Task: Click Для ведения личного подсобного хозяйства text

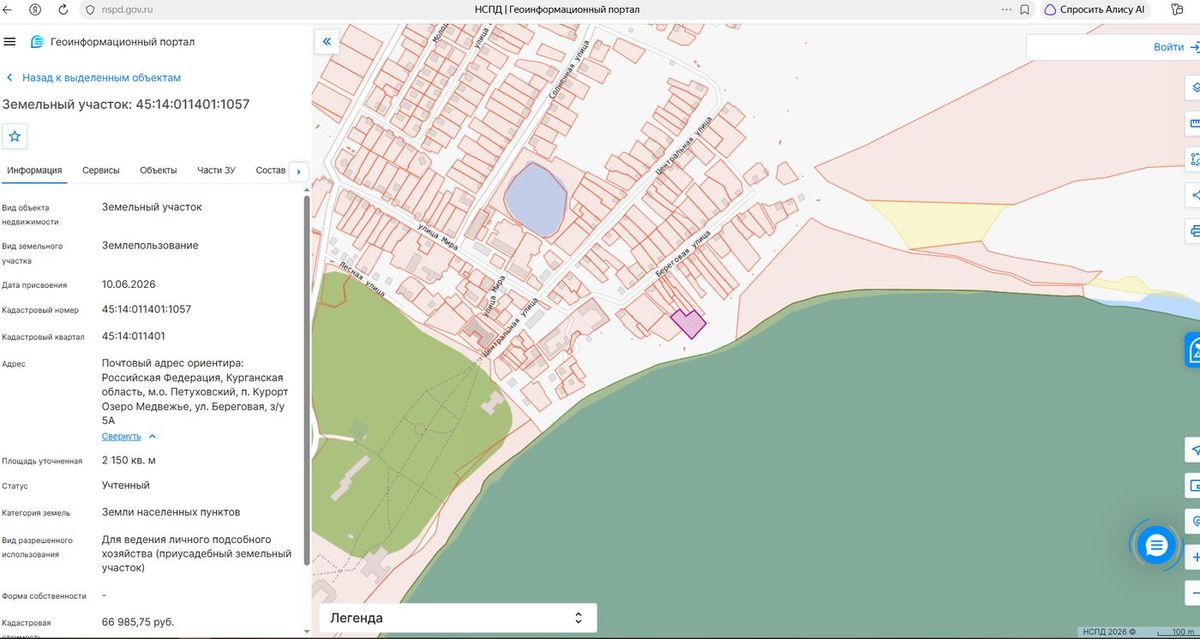Action: pyautogui.click(x=197, y=553)
